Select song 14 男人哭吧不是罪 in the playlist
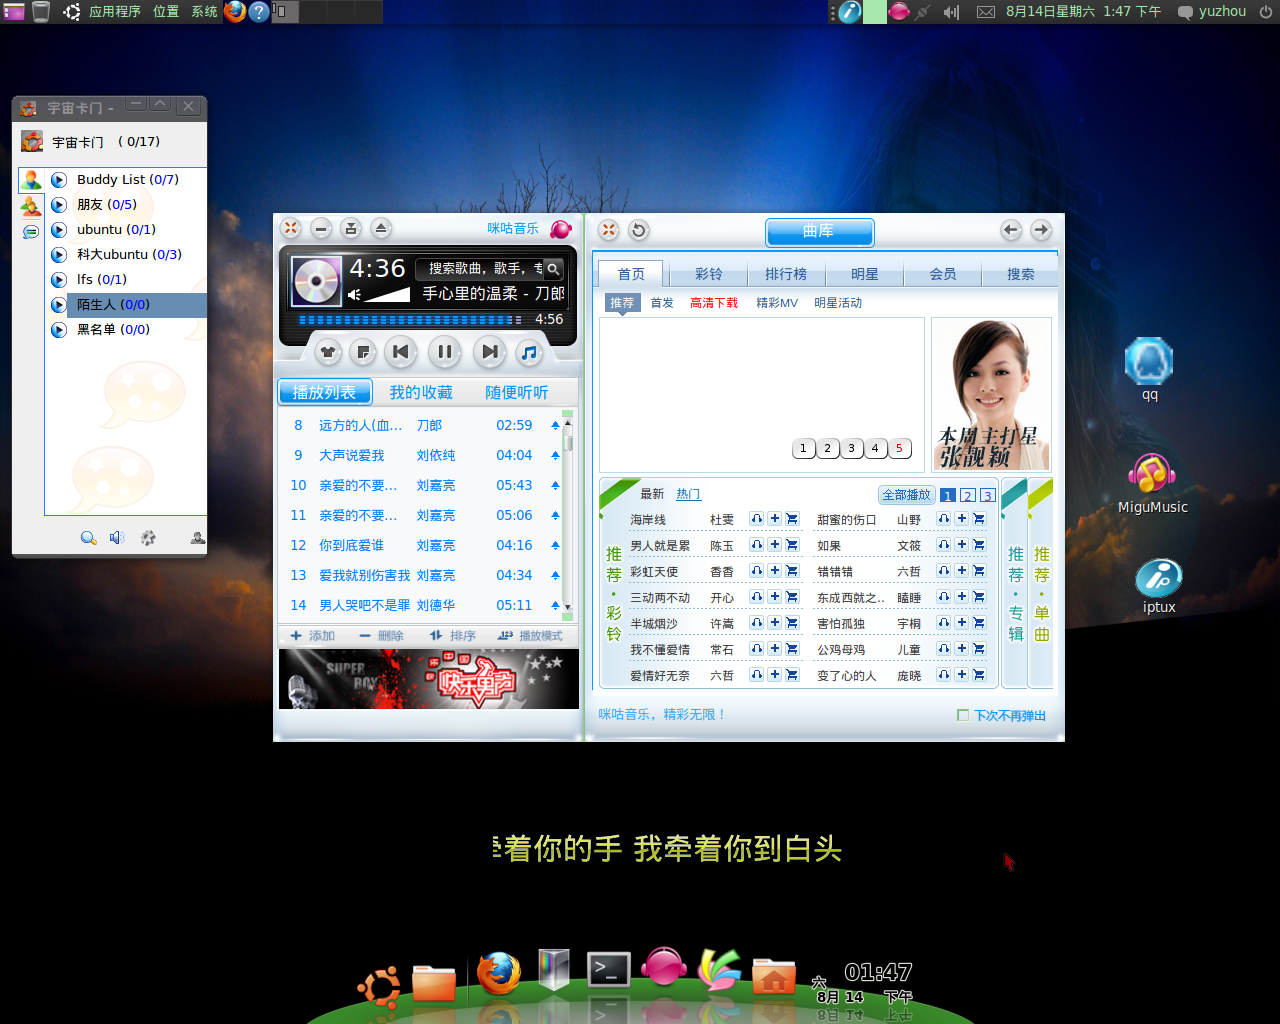 [x=420, y=605]
